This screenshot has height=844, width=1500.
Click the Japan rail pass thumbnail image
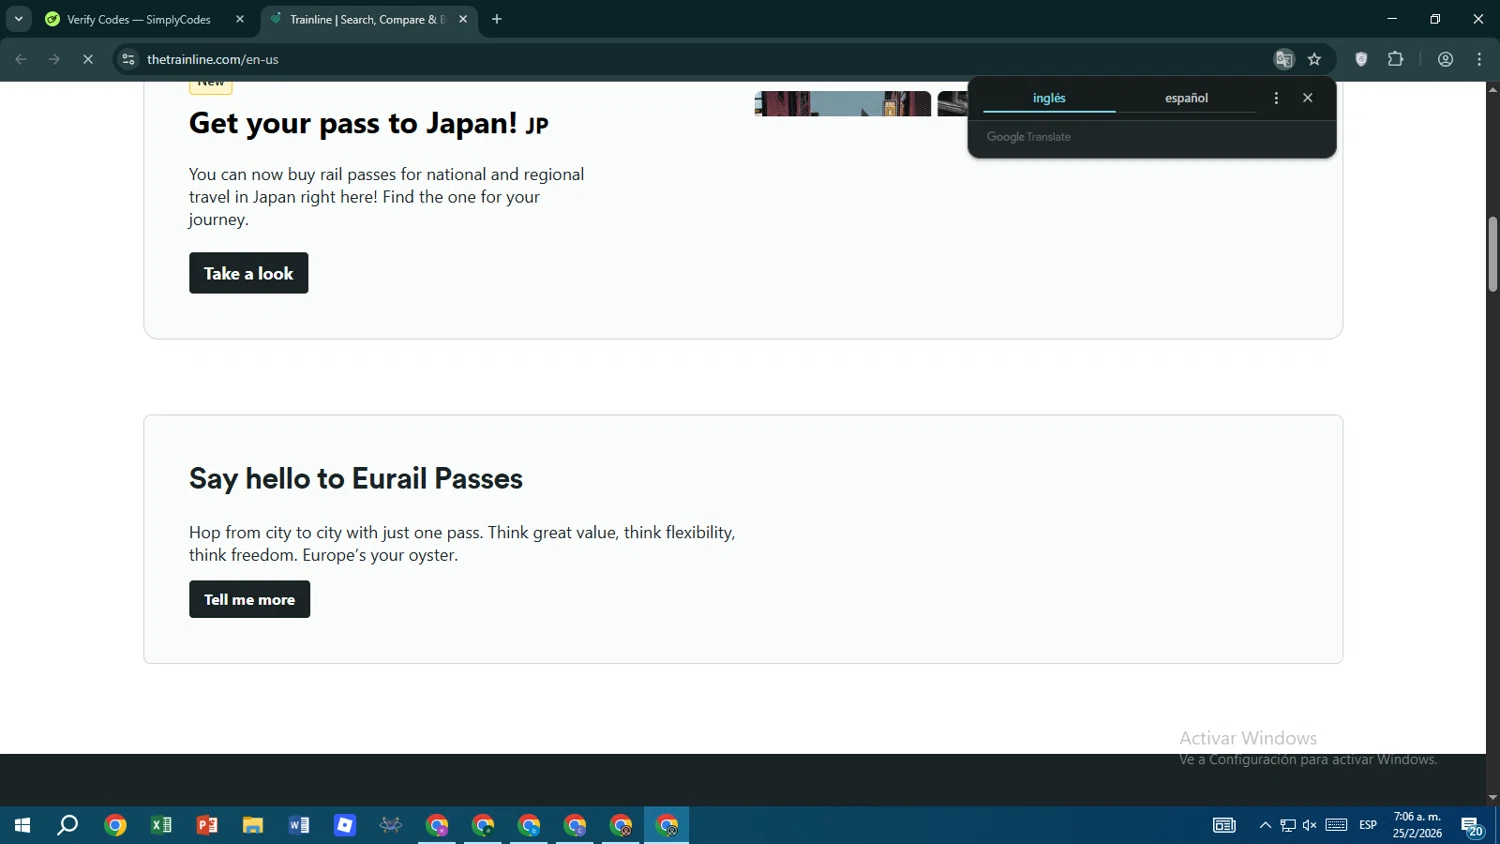point(843,103)
